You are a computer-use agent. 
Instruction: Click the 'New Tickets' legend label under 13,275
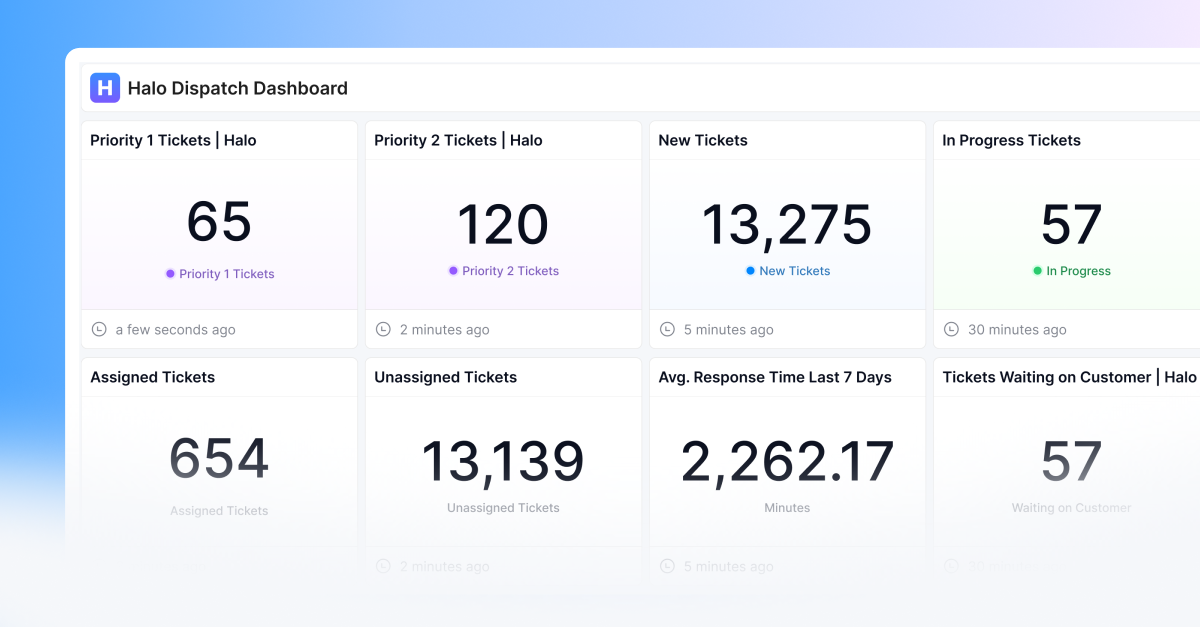tap(795, 270)
